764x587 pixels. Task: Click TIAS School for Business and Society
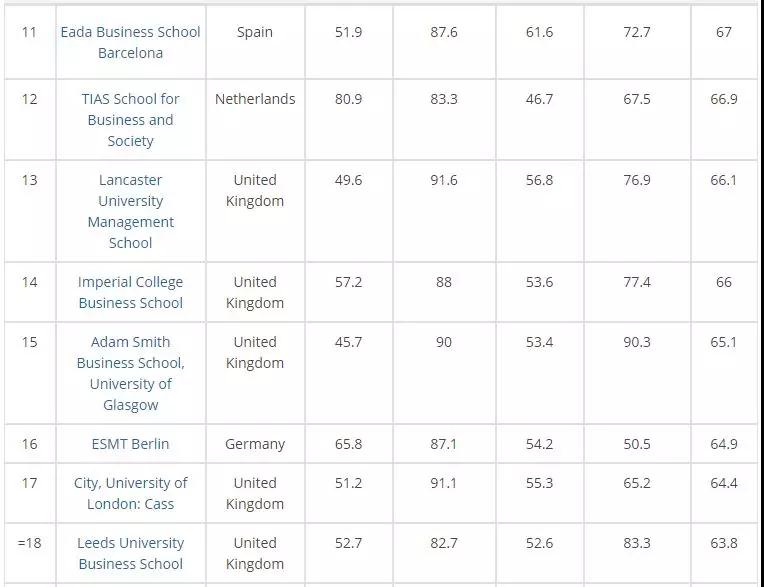tap(130, 120)
